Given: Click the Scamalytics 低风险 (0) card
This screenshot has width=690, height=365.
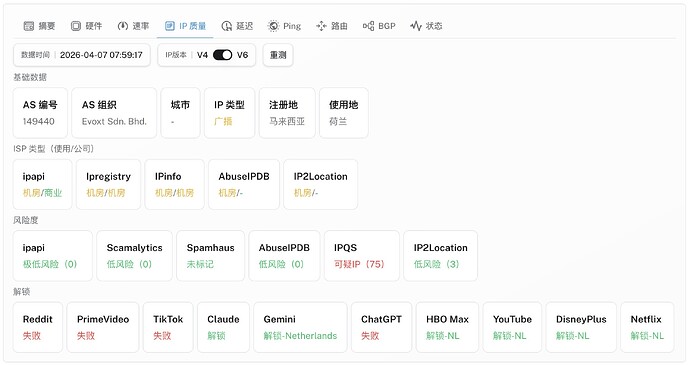Looking at the screenshot, I should pyautogui.click(x=134, y=255).
